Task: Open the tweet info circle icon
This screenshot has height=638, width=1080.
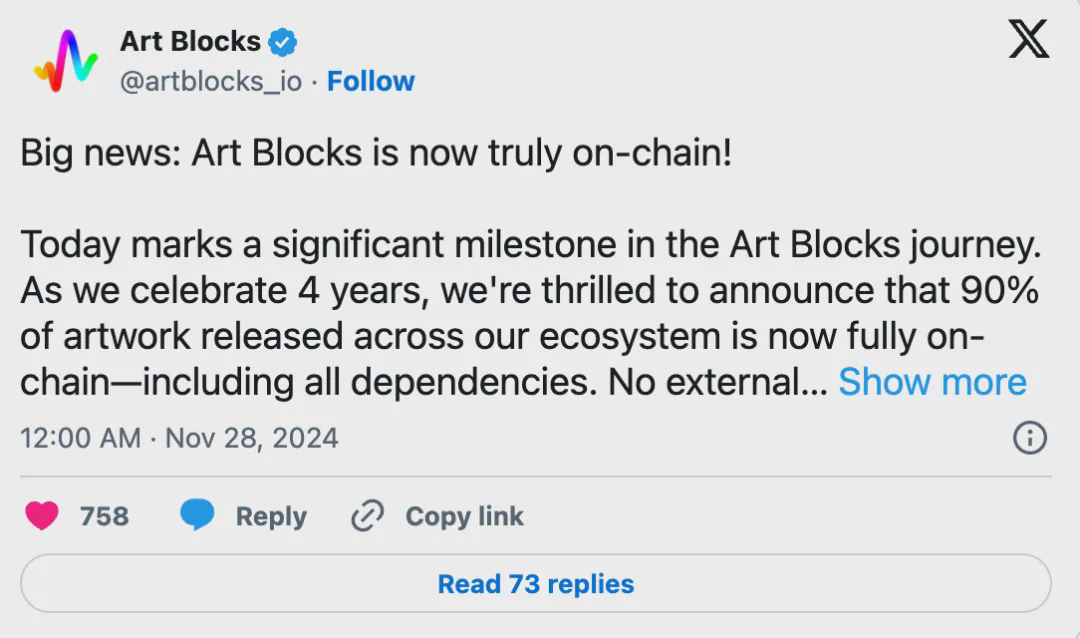Action: [1030, 438]
